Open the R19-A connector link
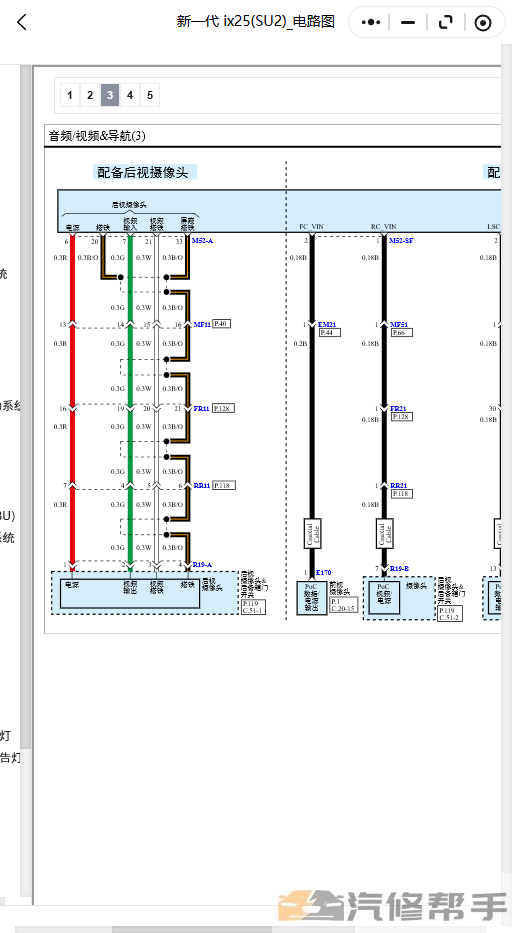The height and width of the screenshot is (933, 512). coord(202,565)
